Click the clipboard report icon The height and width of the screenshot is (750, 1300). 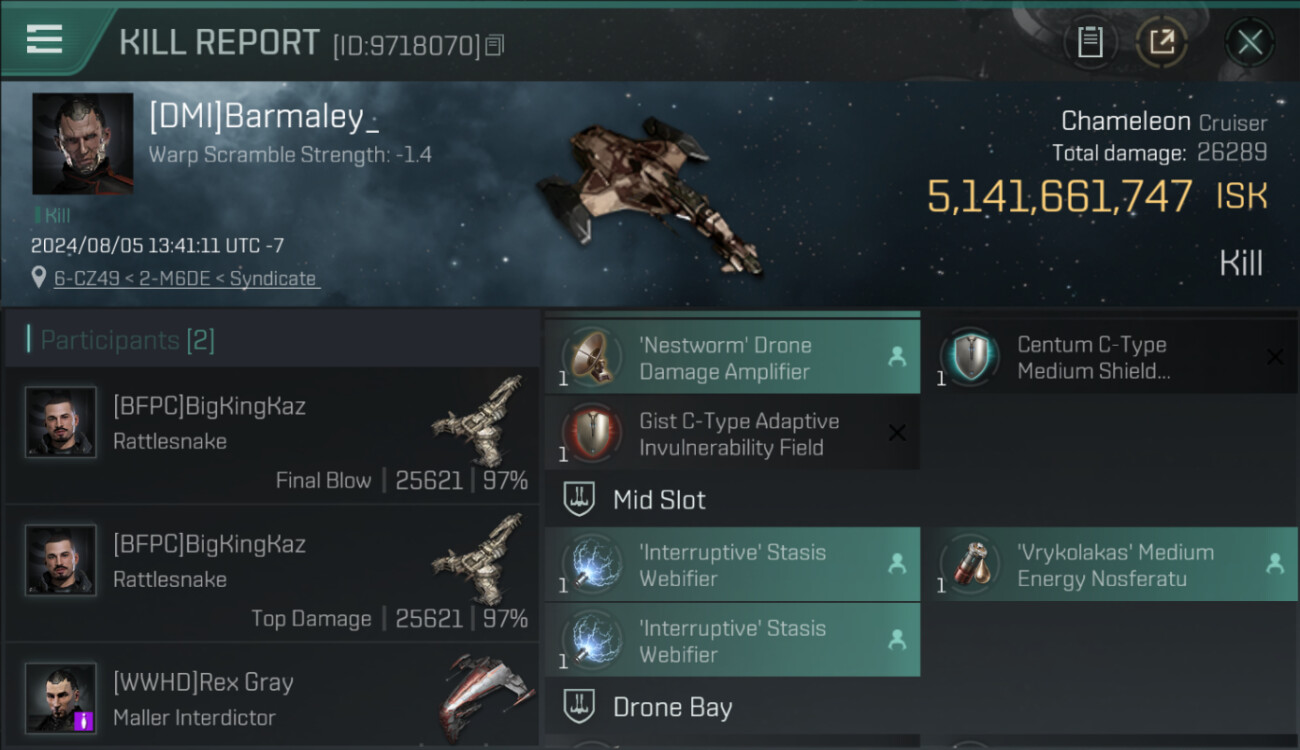pos(1090,42)
